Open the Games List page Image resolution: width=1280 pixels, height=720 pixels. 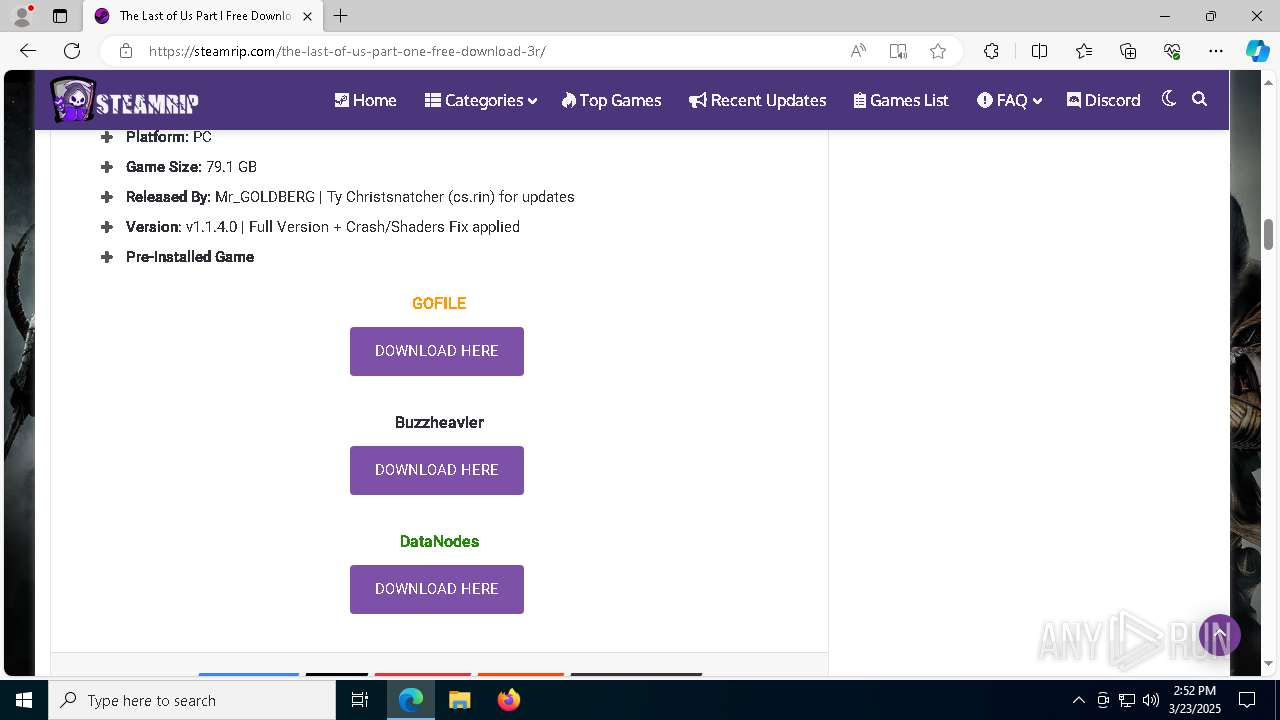pos(901,100)
